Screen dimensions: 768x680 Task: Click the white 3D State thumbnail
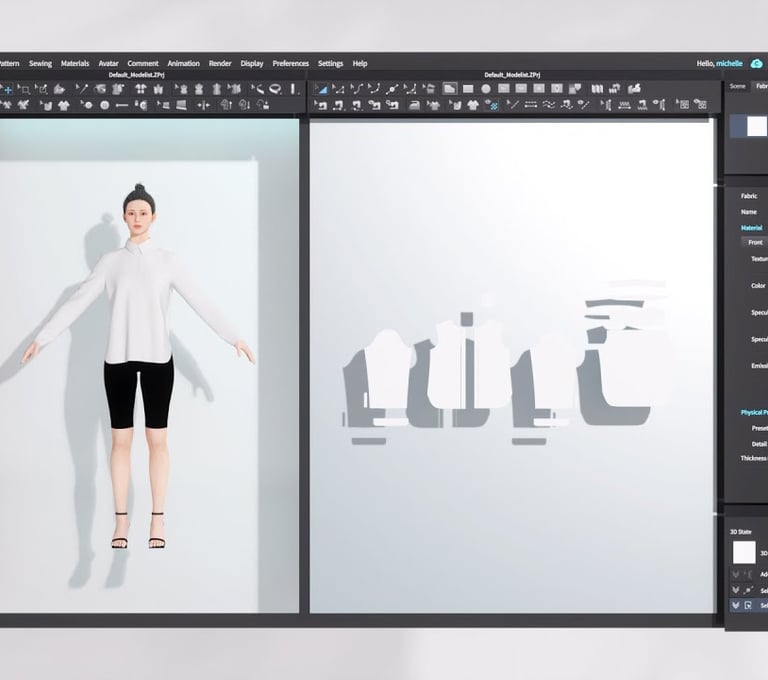click(744, 552)
